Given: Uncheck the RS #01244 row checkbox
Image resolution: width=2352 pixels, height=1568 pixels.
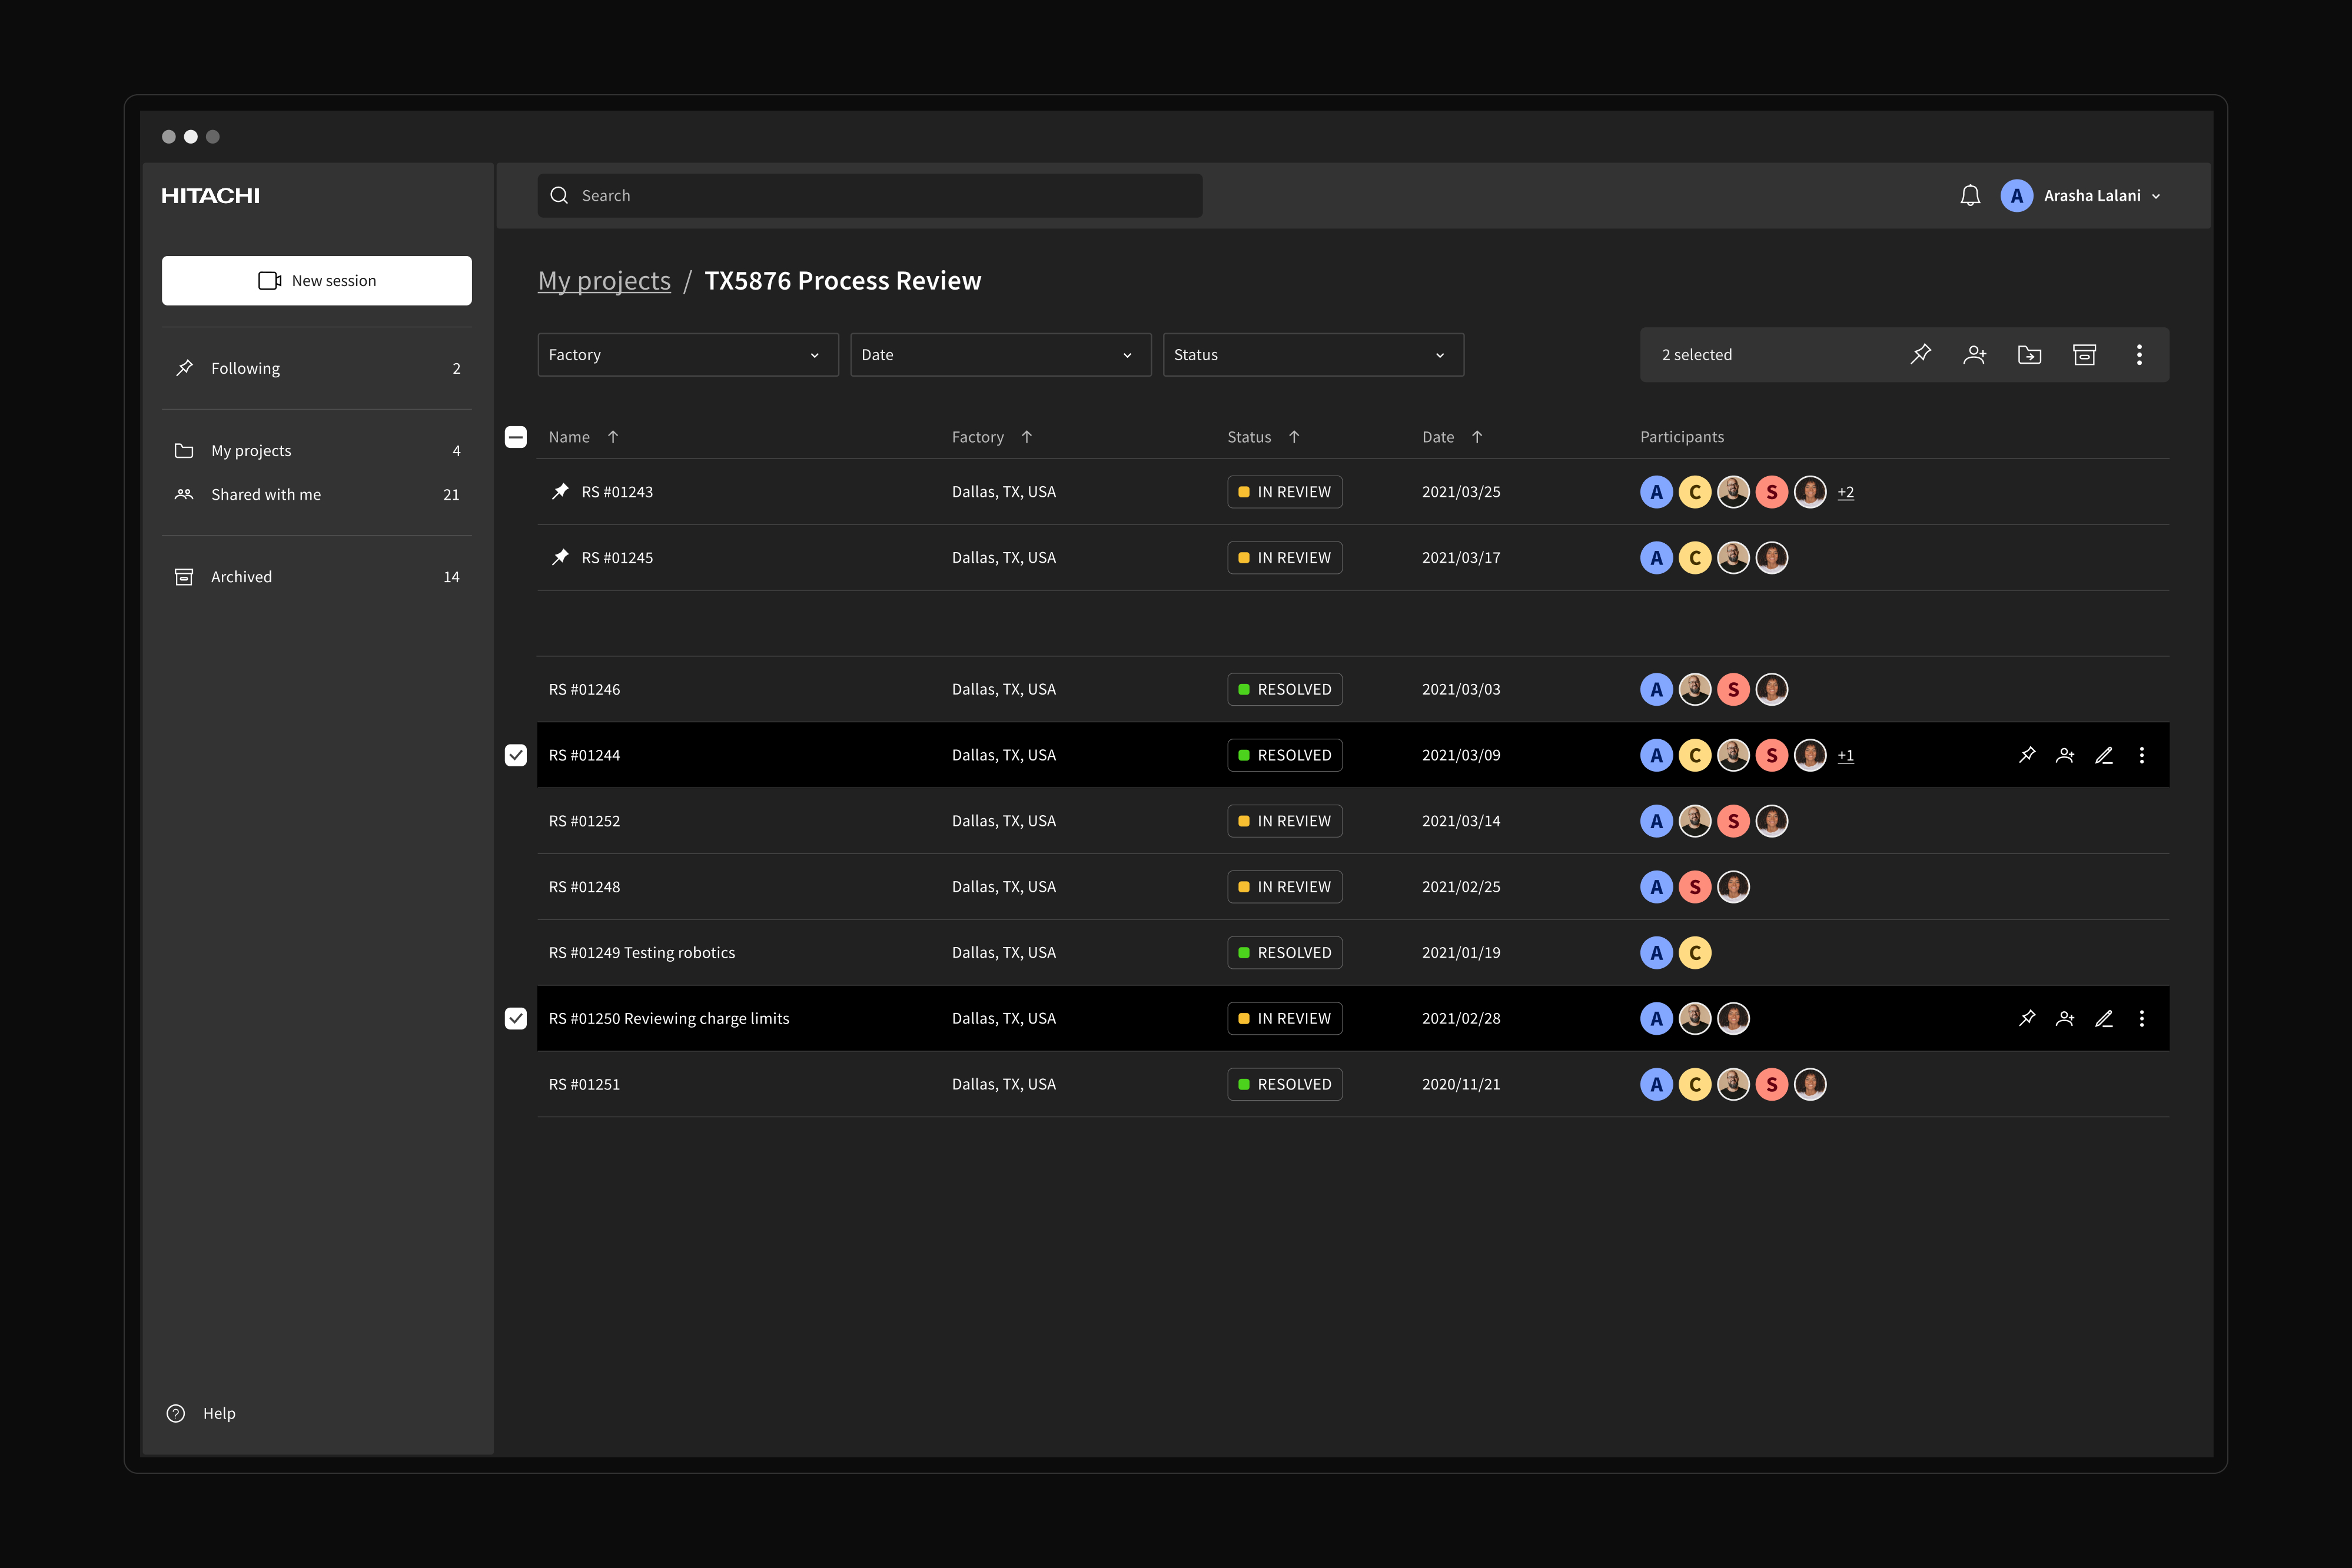Looking at the screenshot, I should (x=516, y=755).
